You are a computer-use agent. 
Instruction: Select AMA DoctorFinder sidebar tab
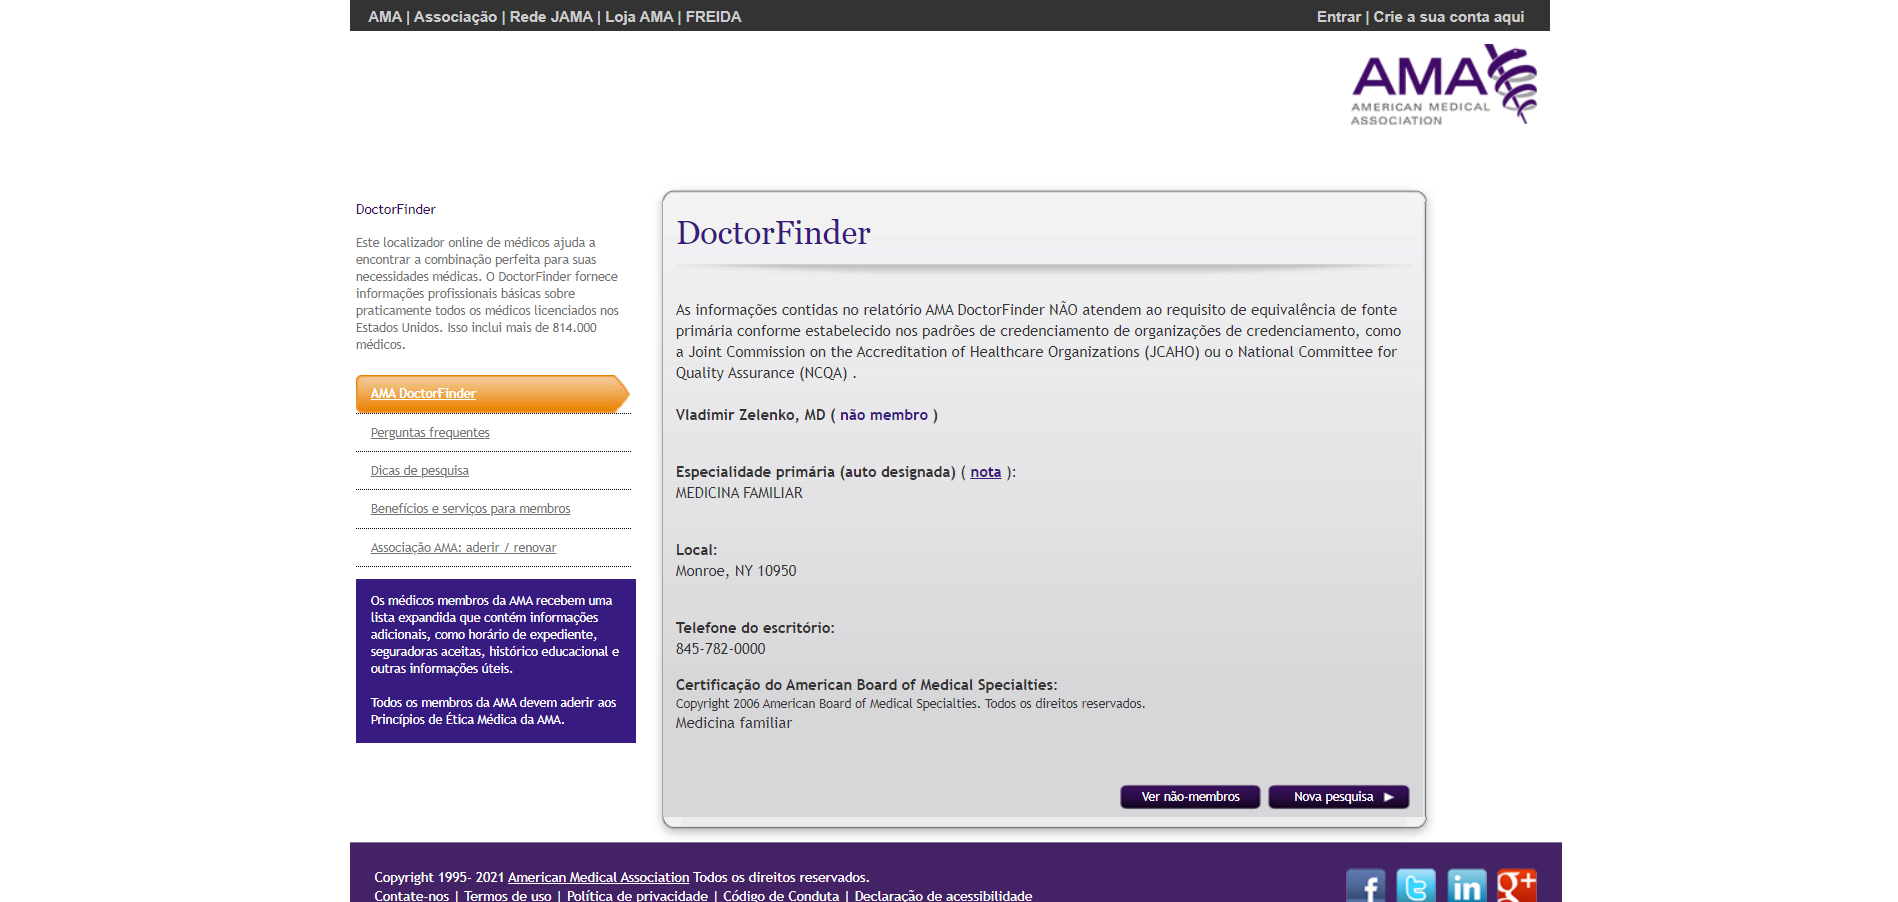pyautogui.click(x=492, y=394)
